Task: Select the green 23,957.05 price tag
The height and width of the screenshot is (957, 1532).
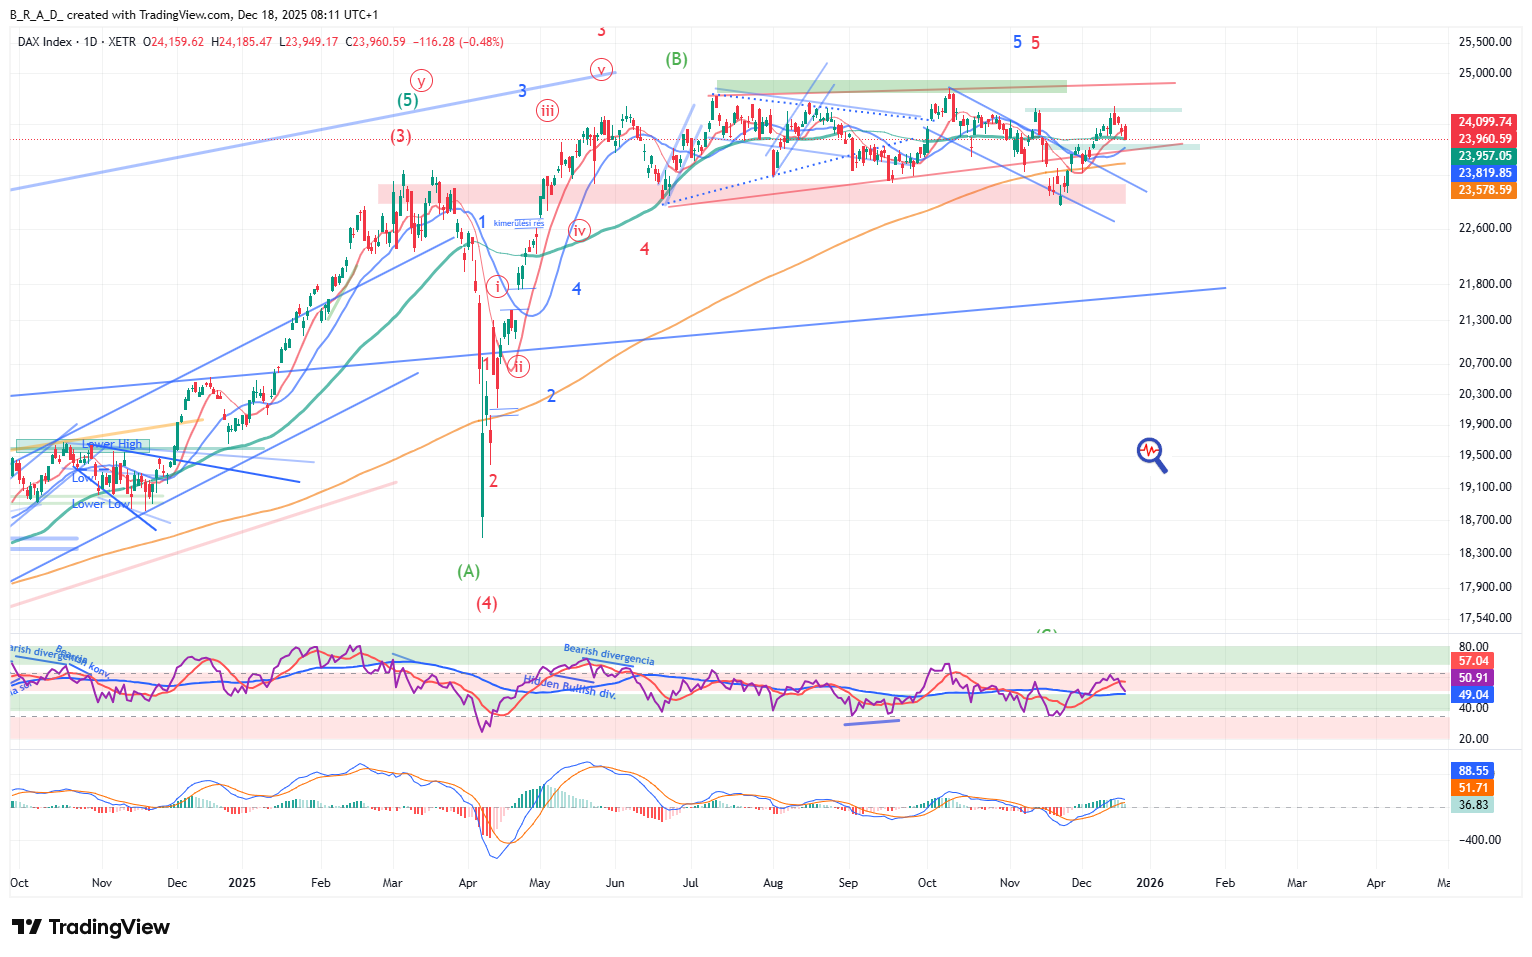Action: coord(1484,156)
